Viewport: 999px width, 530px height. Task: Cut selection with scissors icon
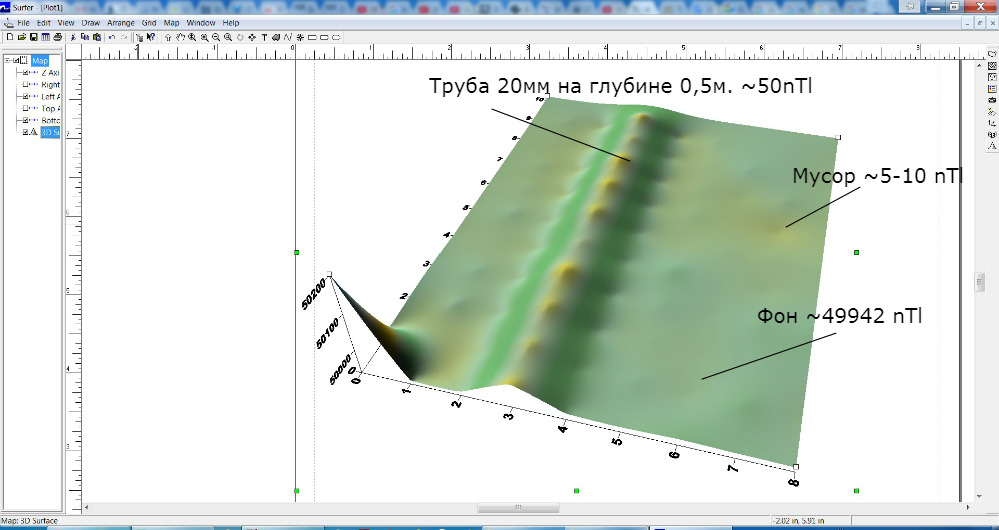pos(73,38)
